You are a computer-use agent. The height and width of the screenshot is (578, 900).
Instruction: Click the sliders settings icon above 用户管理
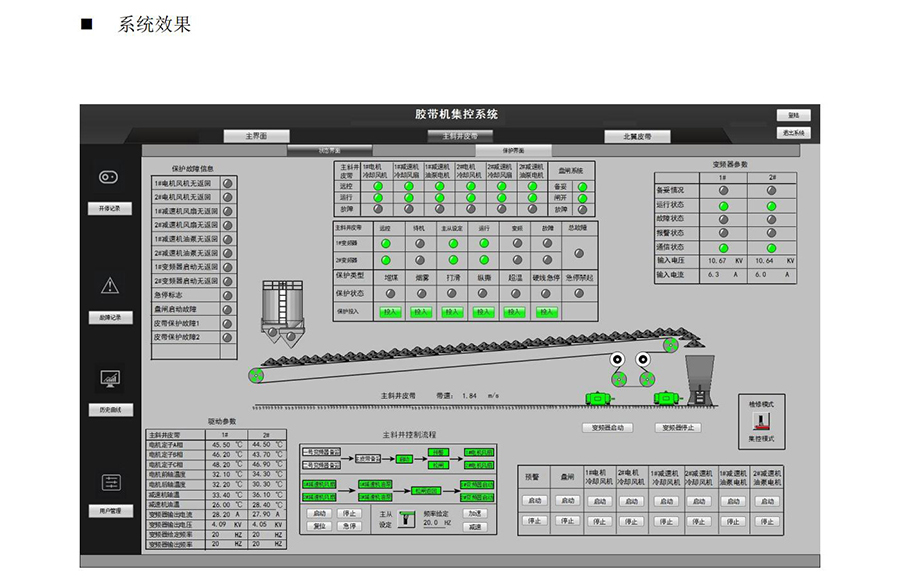coord(111,482)
